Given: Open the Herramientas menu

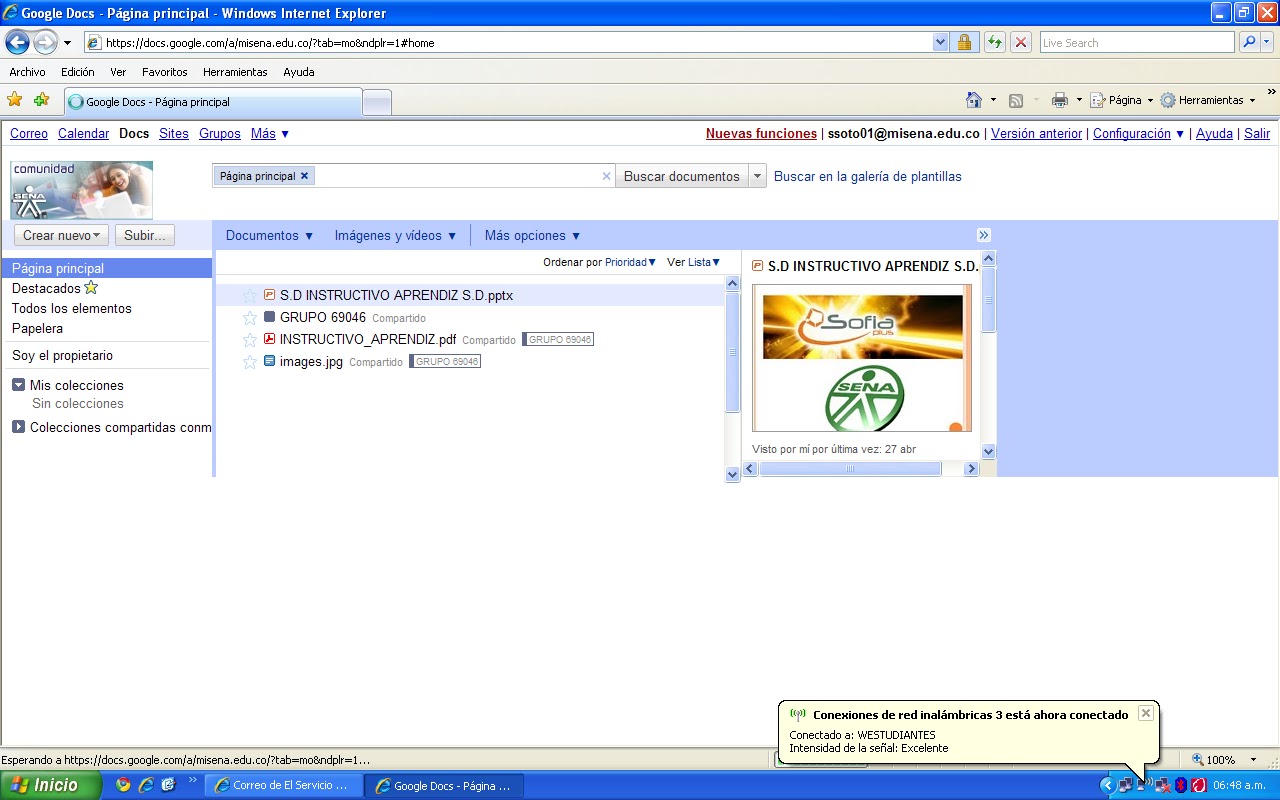Looking at the screenshot, I should coord(235,72).
